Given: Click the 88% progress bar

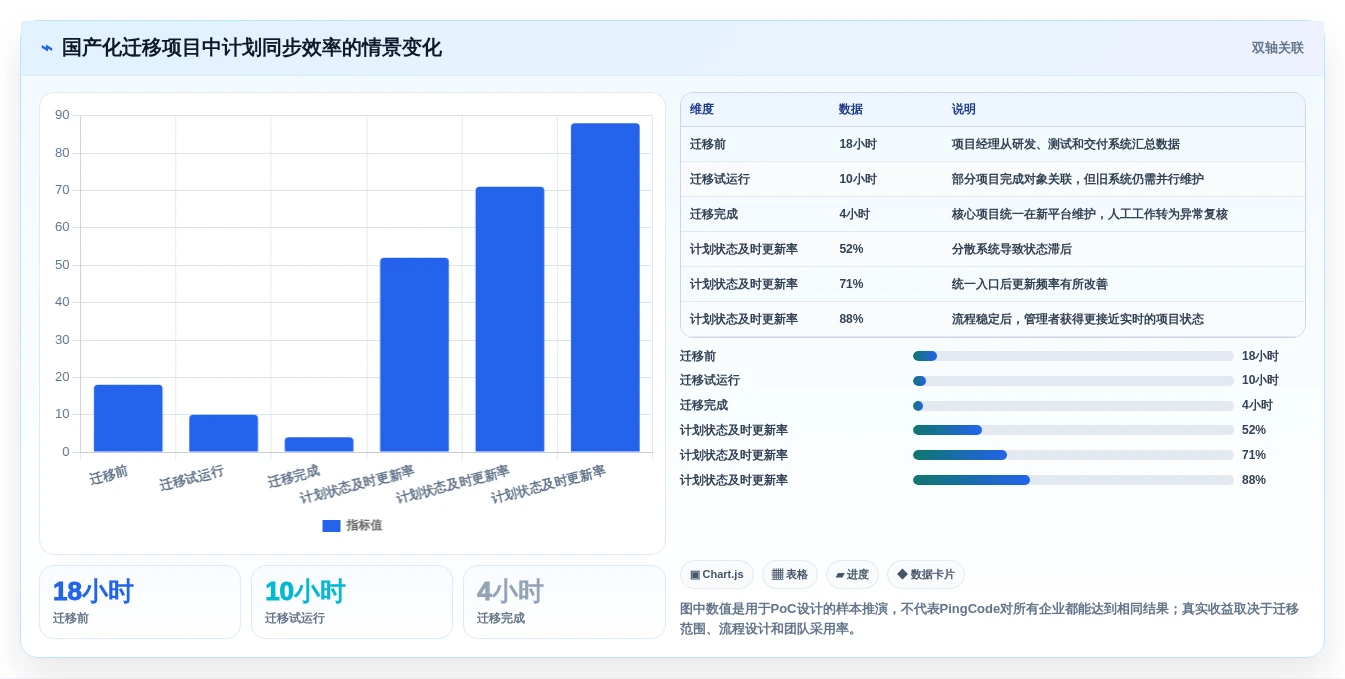Looking at the screenshot, I should 1073,480.
